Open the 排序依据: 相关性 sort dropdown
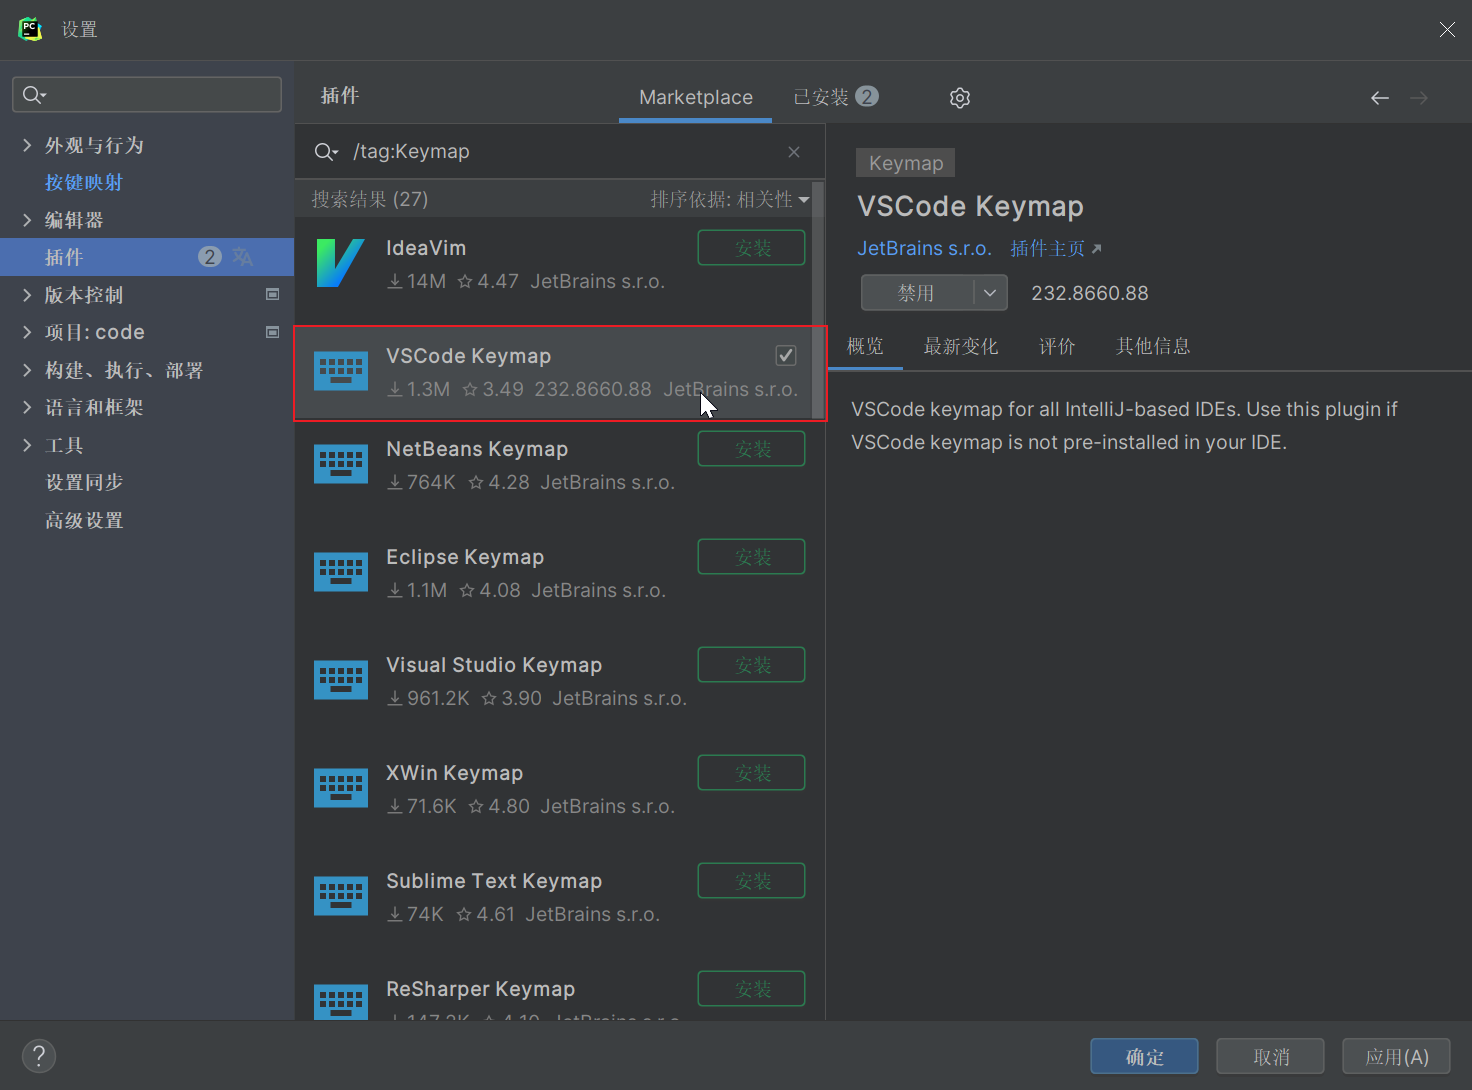The image size is (1472, 1090). (730, 199)
